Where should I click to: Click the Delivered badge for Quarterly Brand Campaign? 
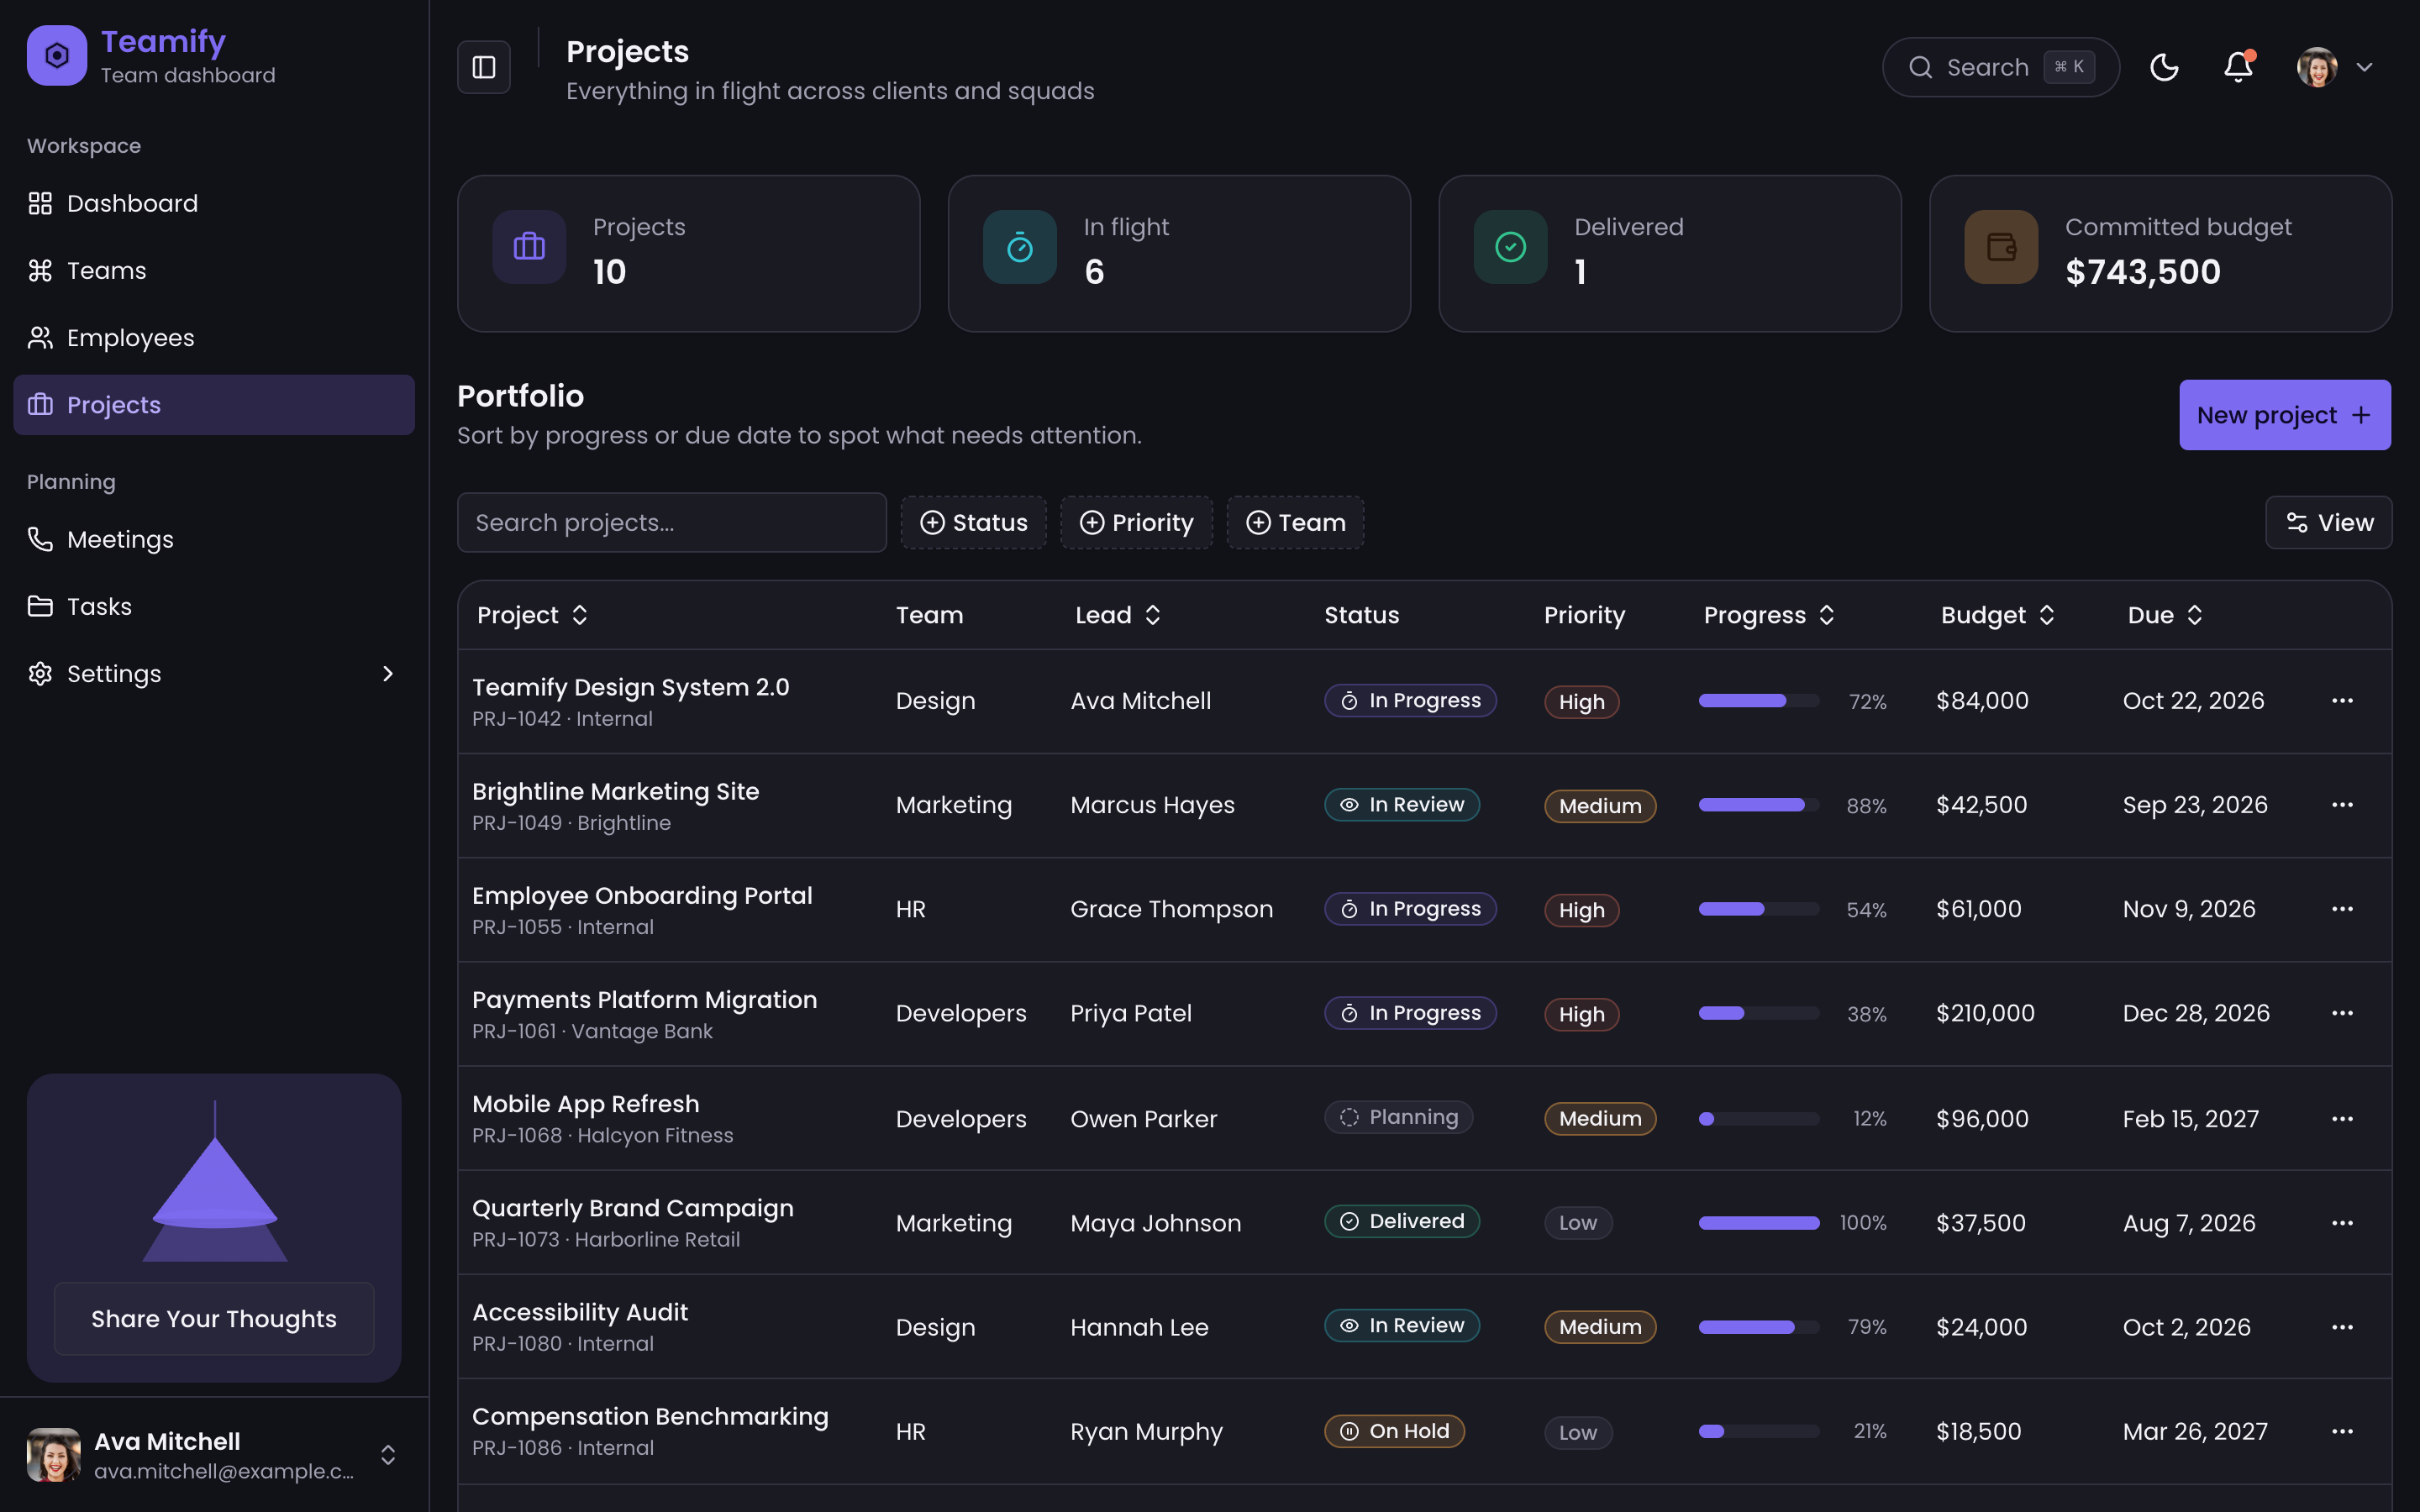1402,1221
